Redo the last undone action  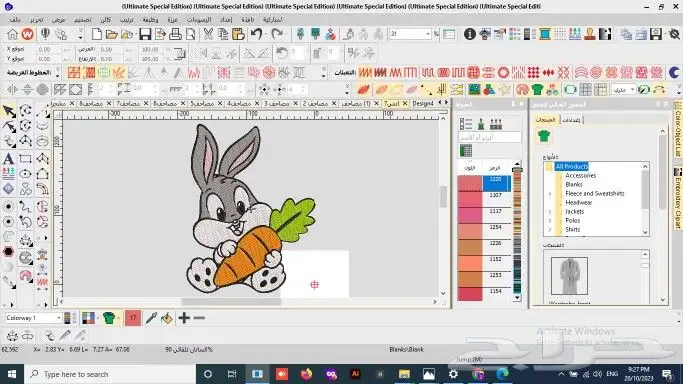pos(277,34)
